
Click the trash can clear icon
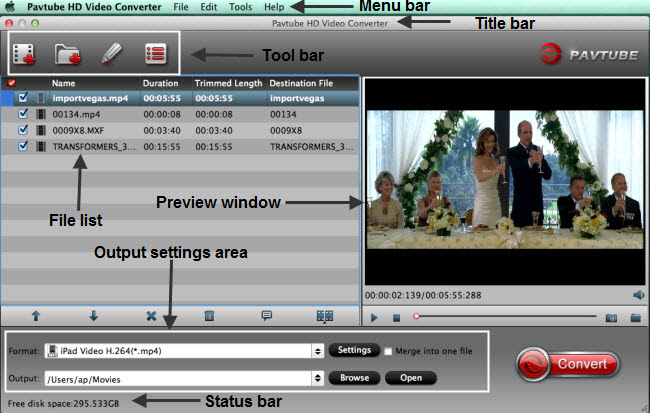pyautogui.click(x=209, y=316)
